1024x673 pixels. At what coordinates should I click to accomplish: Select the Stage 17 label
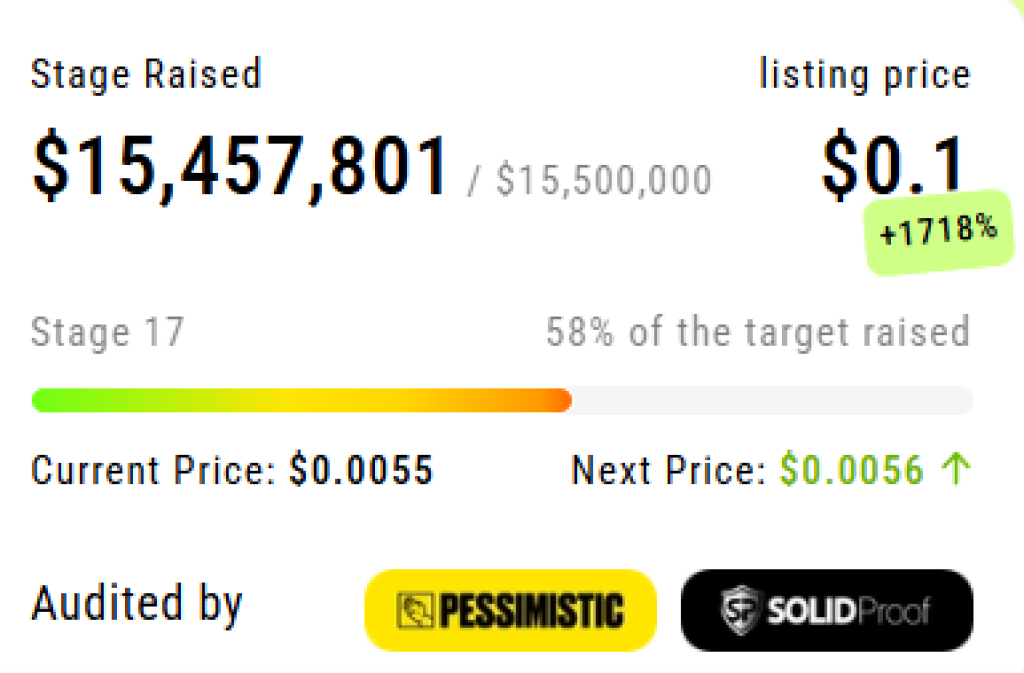click(x=108, y=332)
